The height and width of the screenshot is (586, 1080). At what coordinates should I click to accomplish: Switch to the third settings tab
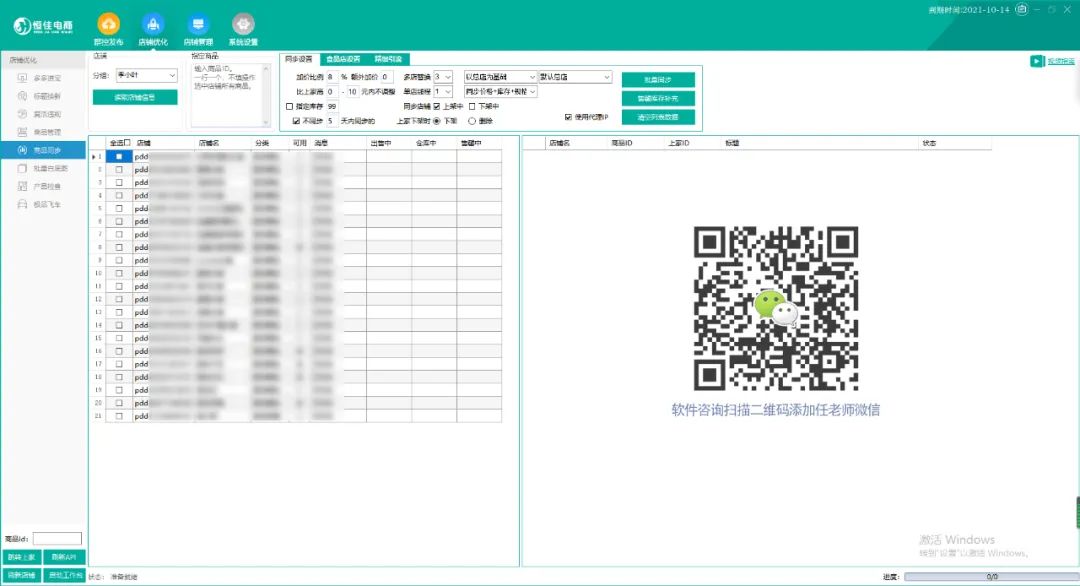click(x=388, y=59)
